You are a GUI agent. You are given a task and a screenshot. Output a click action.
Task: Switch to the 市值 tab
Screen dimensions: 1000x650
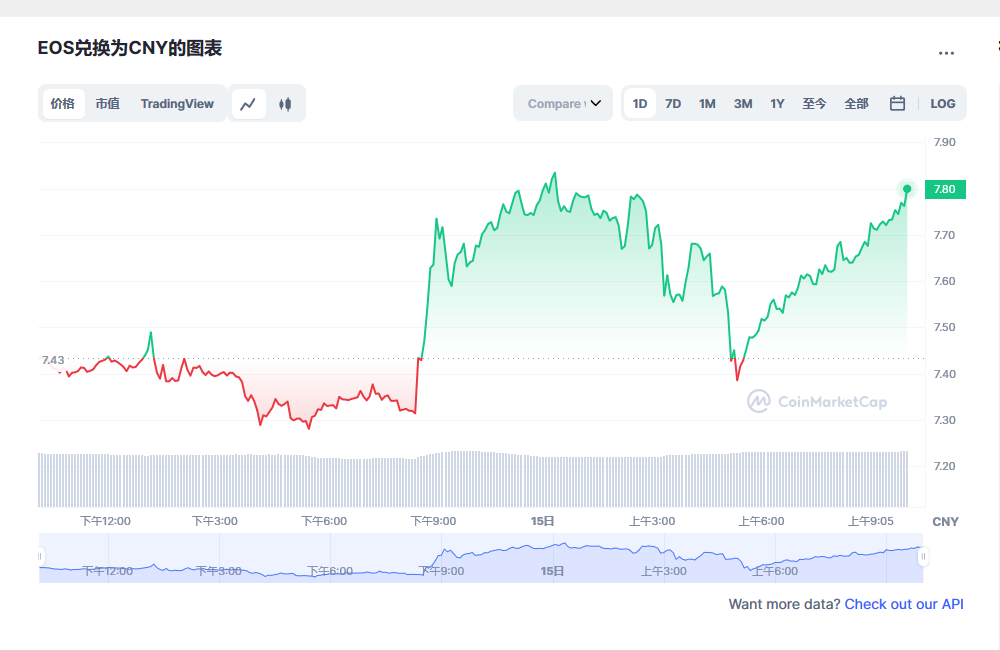coord(107,104)
